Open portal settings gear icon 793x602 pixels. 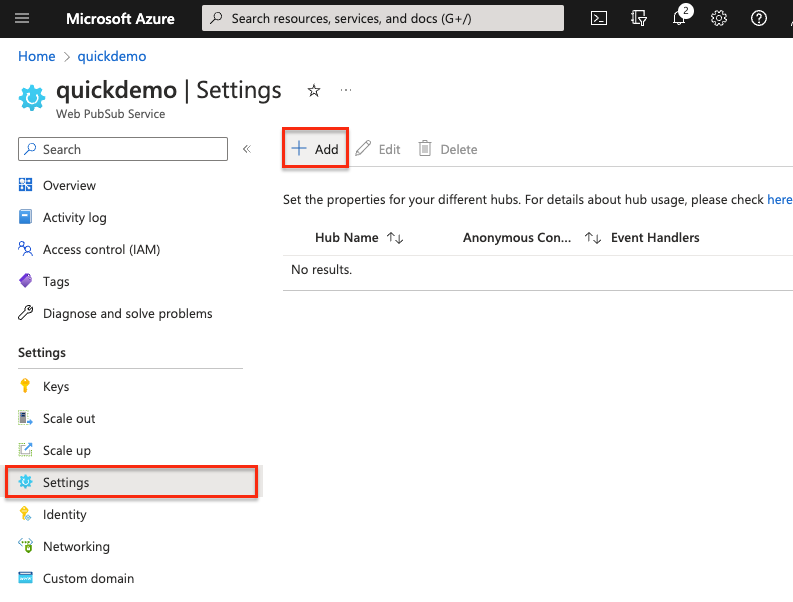(x=719, y=18)
